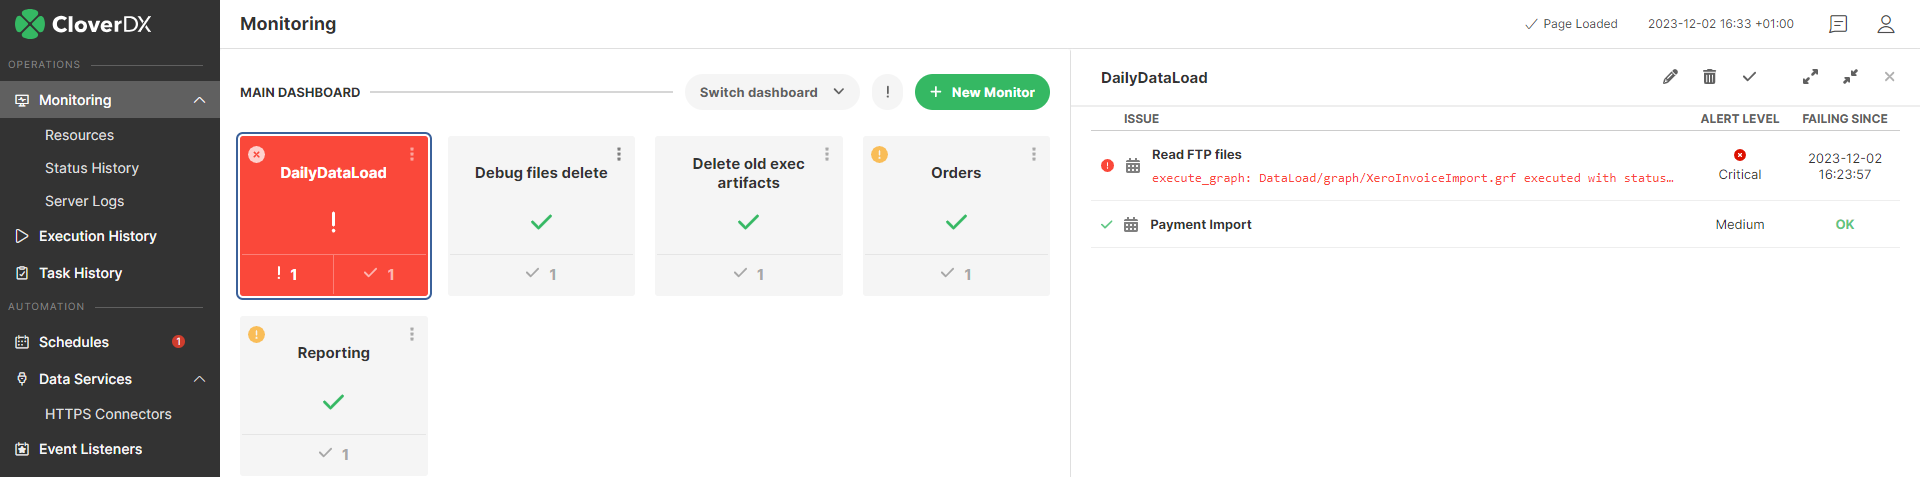Shrink the detail panel with the collapse arrows icon
The width and height of the screenshot is (1920, 477).
point(1850,77)
